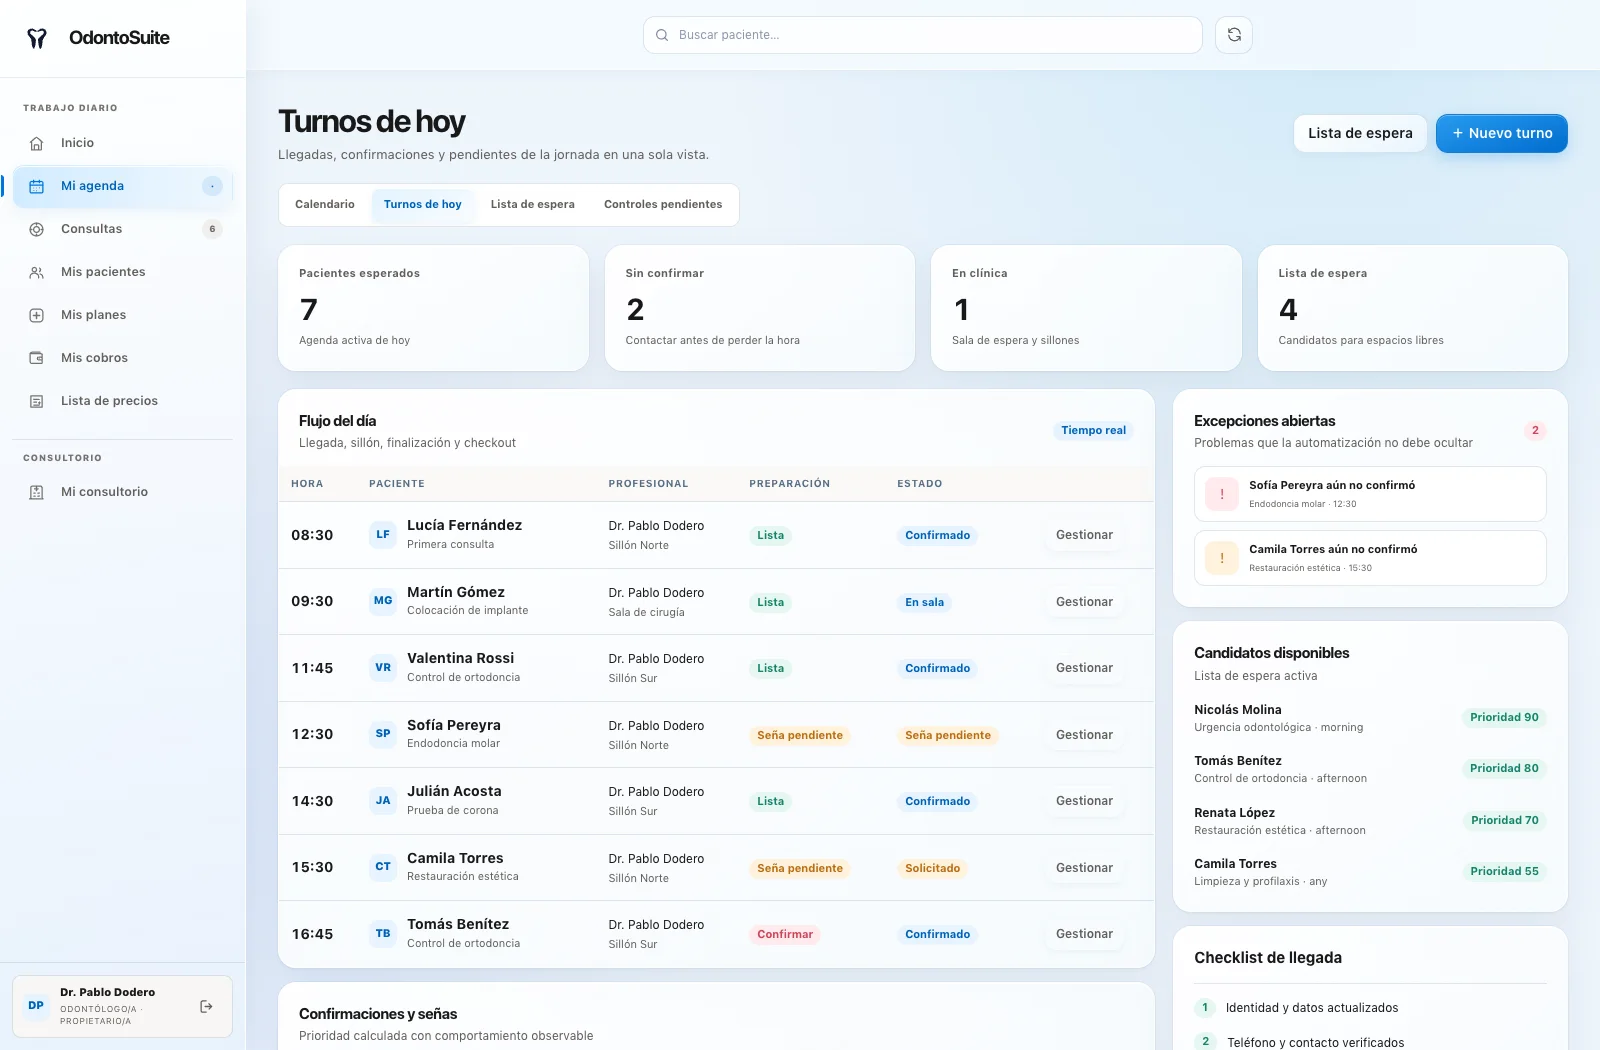Click patient name Valentina Rossi
The width and height of the screenshot is (1600, 1050).
click(x=460, y=658)
